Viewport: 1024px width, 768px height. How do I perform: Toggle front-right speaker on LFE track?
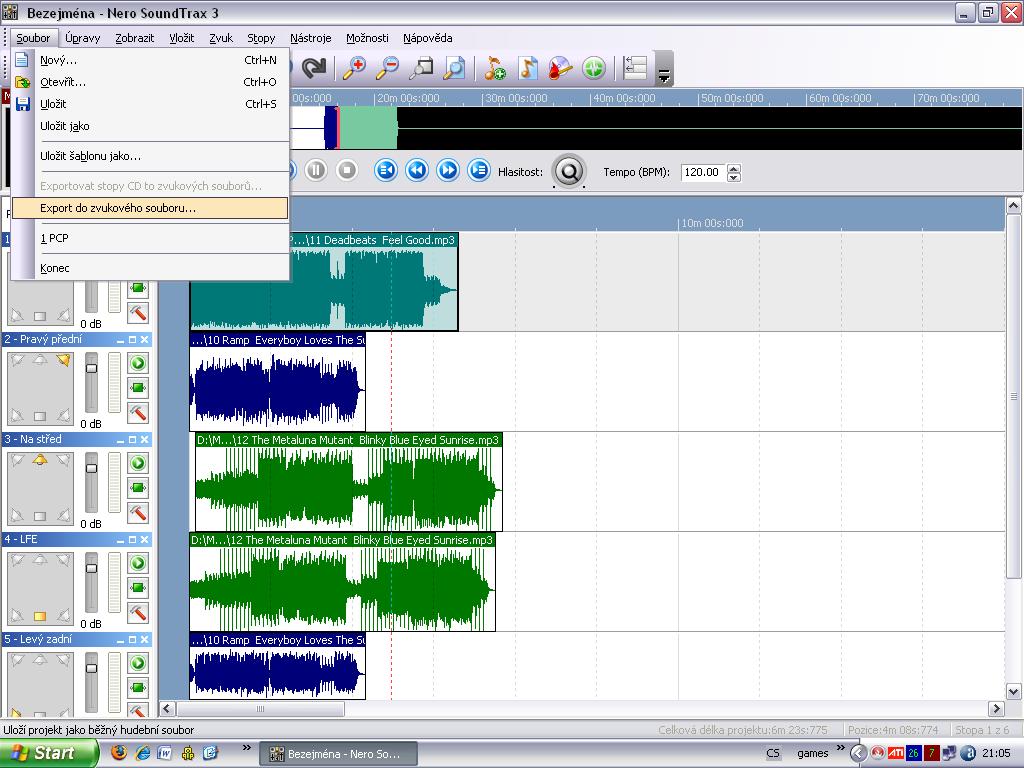pos(63,560)
